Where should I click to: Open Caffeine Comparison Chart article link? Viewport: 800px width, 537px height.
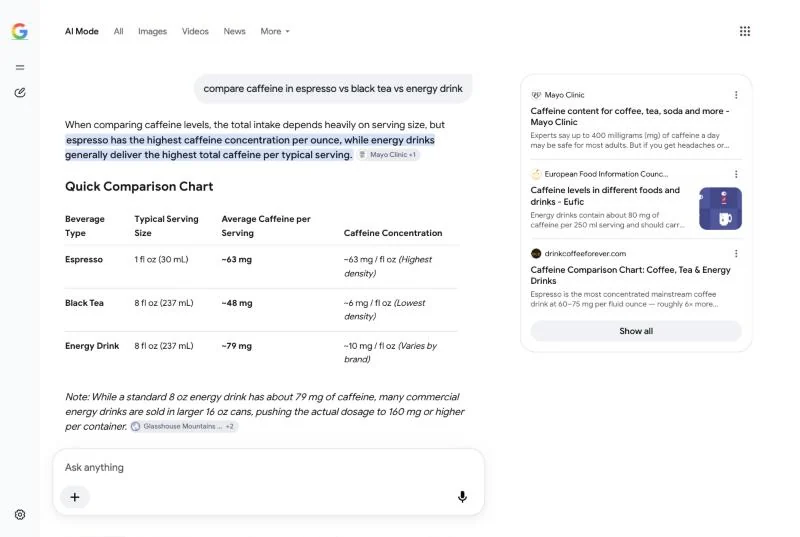[630, 275]
